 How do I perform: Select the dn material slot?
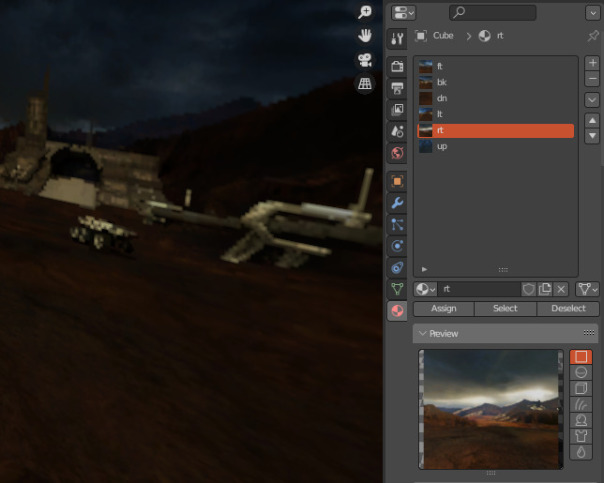click(x=496, y=99)
